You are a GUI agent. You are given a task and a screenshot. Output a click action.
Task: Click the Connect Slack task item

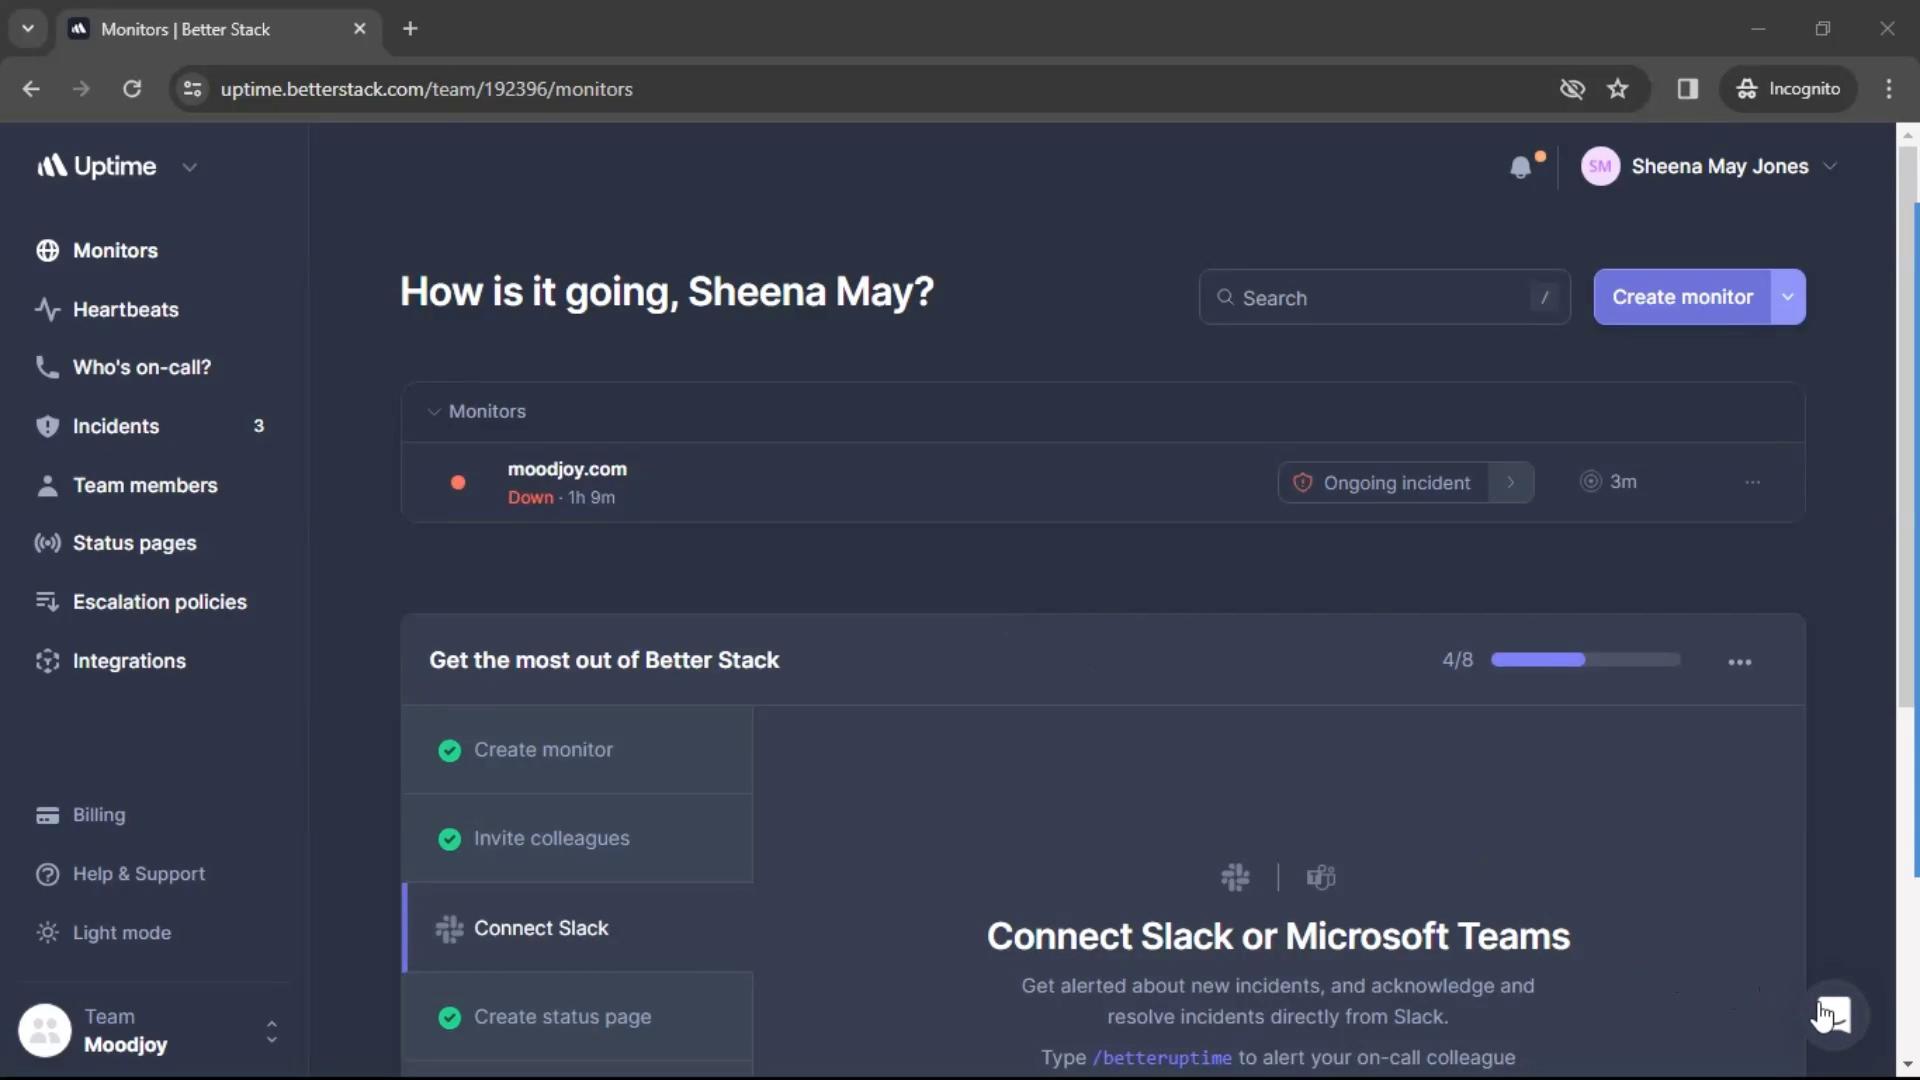(541, 927)
